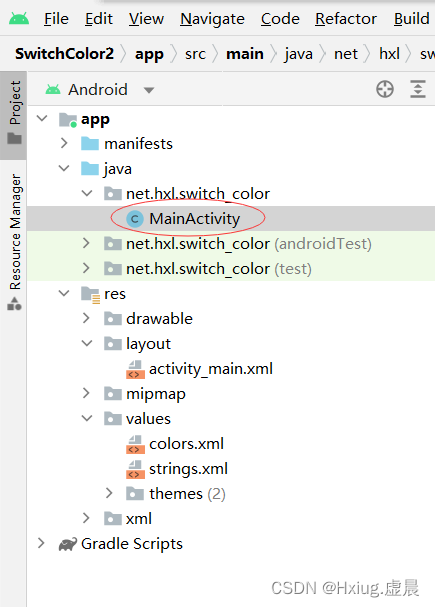This screenshot has width=435, height=607.
Task: Select the colors.xml file icon
Action: click(135, 444)
